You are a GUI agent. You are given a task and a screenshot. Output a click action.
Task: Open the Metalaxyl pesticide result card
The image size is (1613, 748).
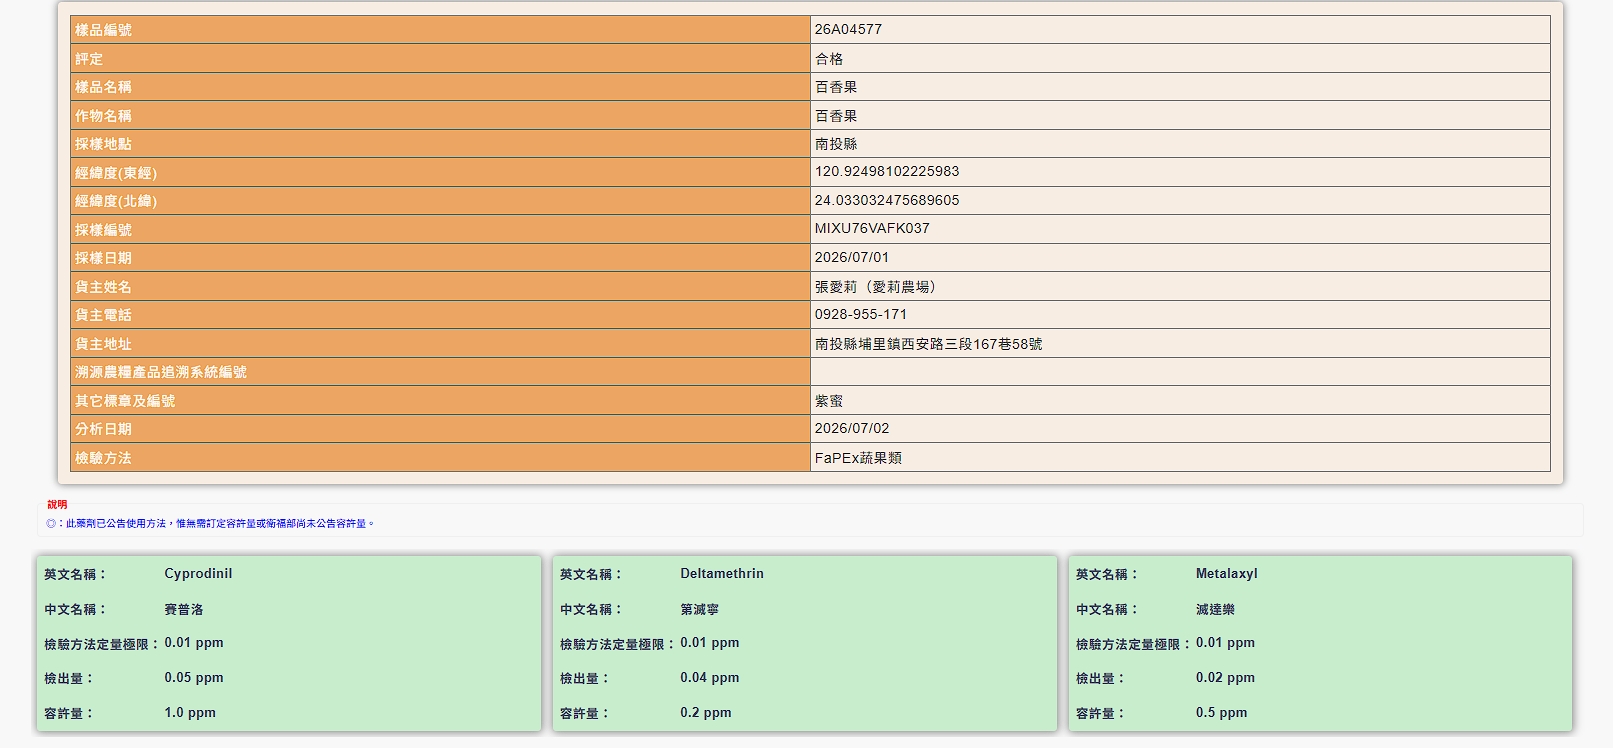tap(1320, 643)
